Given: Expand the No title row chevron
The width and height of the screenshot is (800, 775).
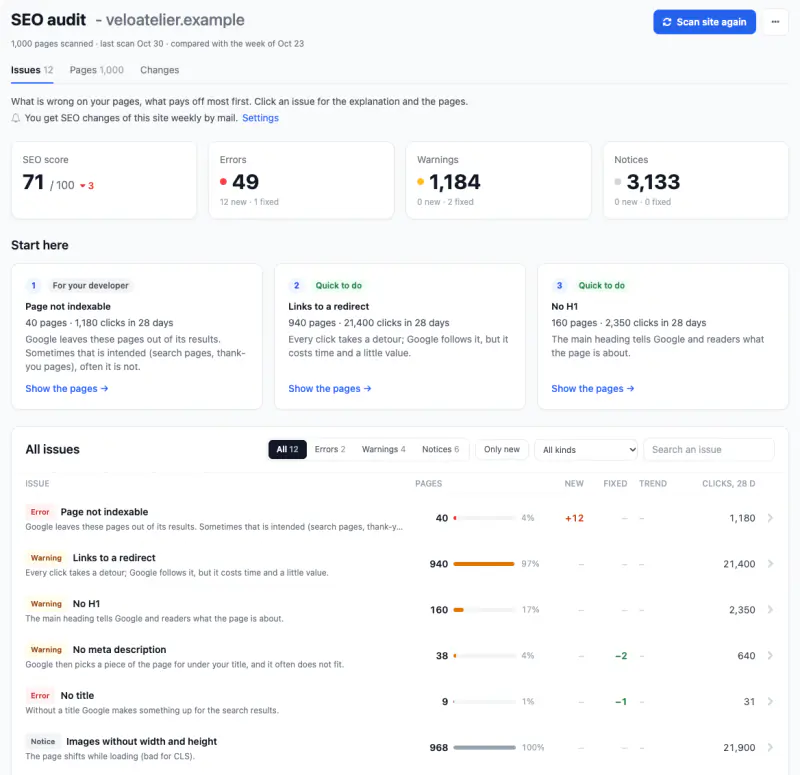Looking at the screenshot, I should pyautogui.click(x=770, y=702).
